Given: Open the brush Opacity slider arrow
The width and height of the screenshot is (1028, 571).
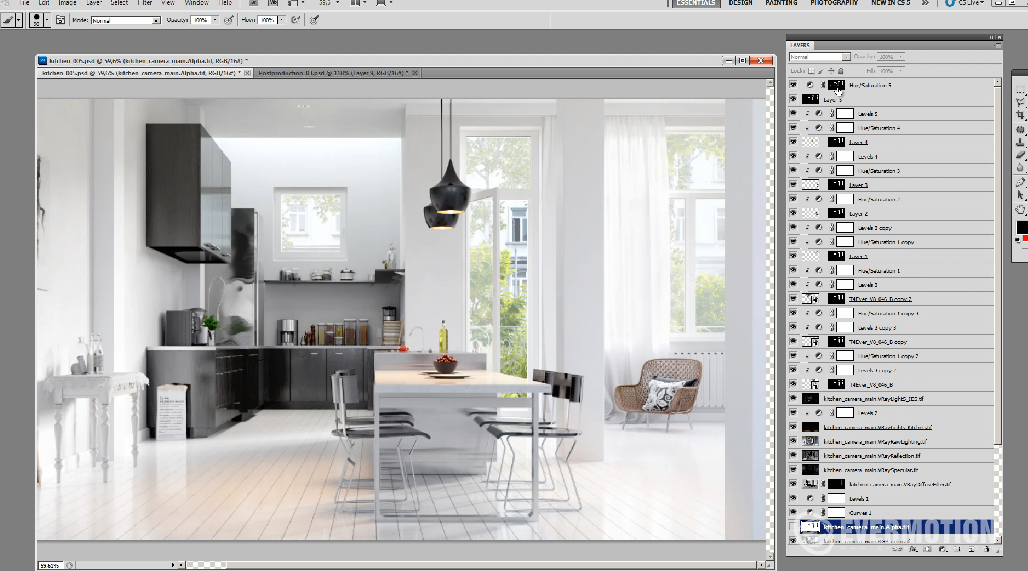Looking at the screenshot, I should (x=215, y=20).
